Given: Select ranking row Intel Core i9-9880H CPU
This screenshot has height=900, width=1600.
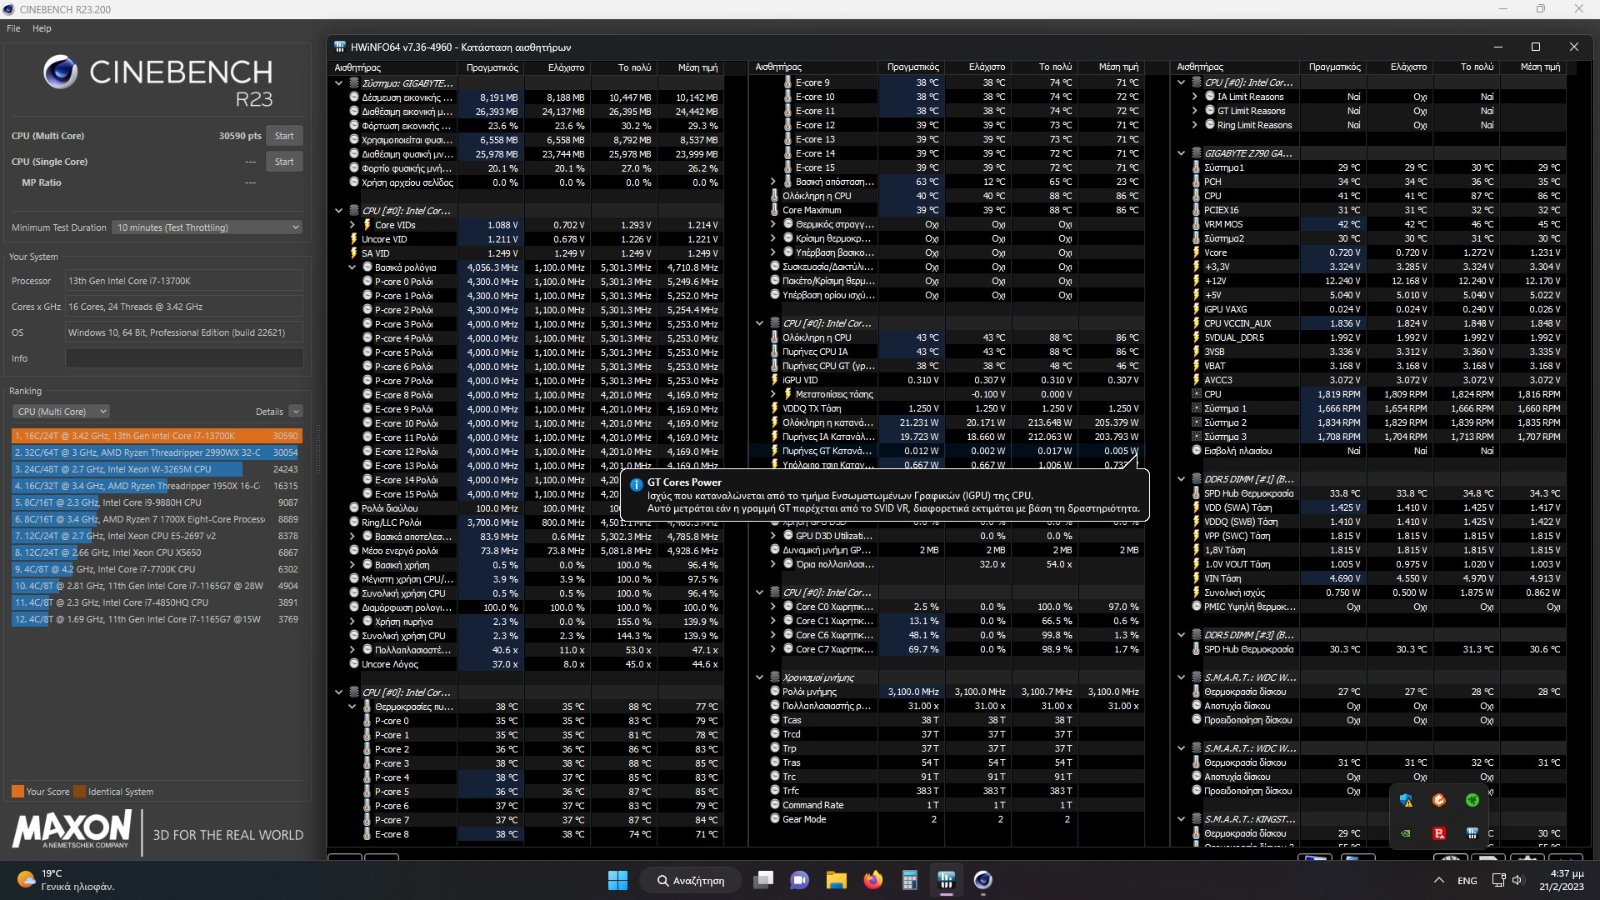Looking at the screenshot, I should pos(156,502).
